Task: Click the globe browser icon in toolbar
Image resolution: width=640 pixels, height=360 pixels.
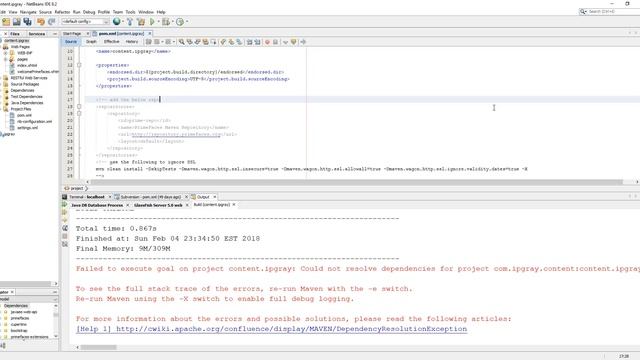Action: (x=117, y=22)
